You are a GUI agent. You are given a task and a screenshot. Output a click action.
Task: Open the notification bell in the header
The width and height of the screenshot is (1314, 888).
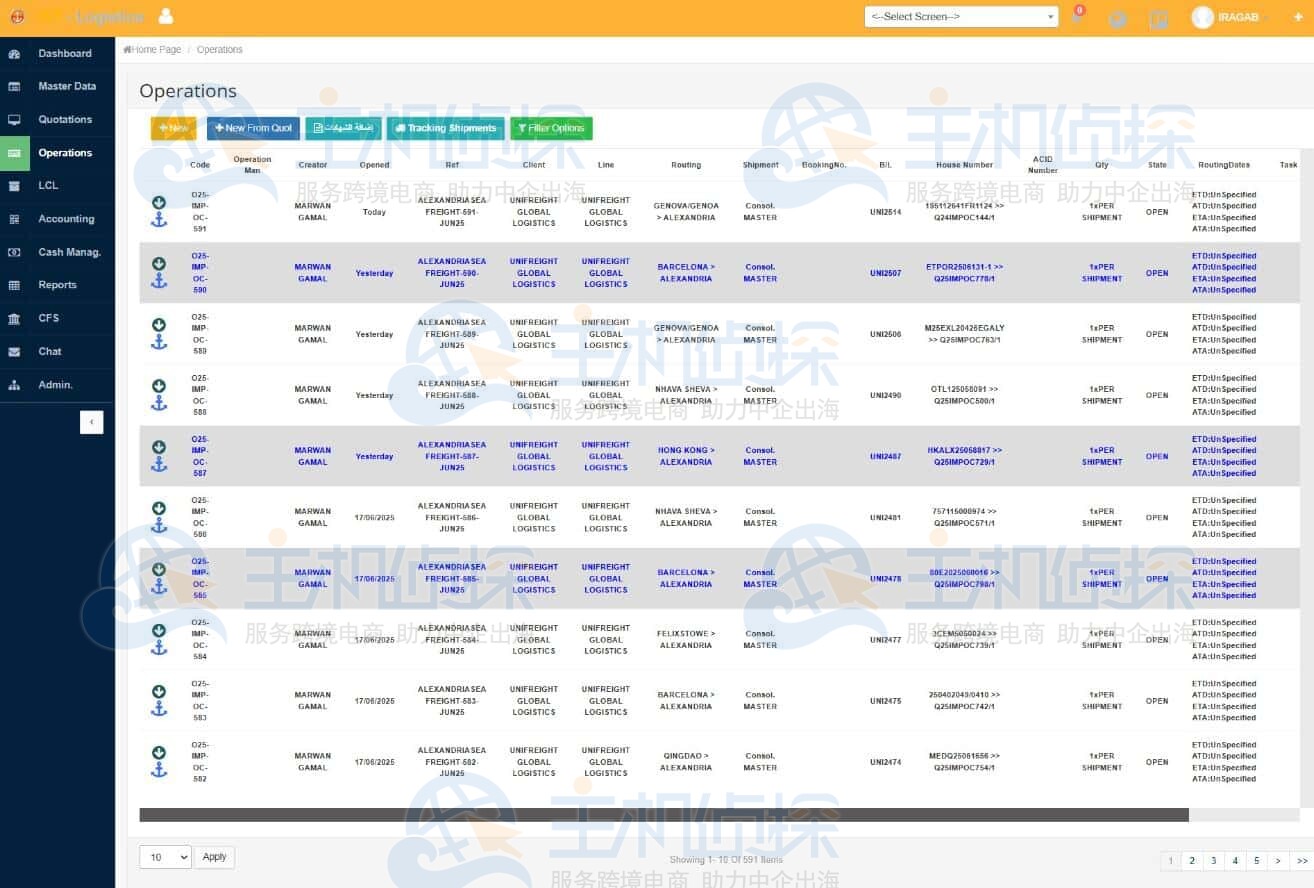(1078, 18)
